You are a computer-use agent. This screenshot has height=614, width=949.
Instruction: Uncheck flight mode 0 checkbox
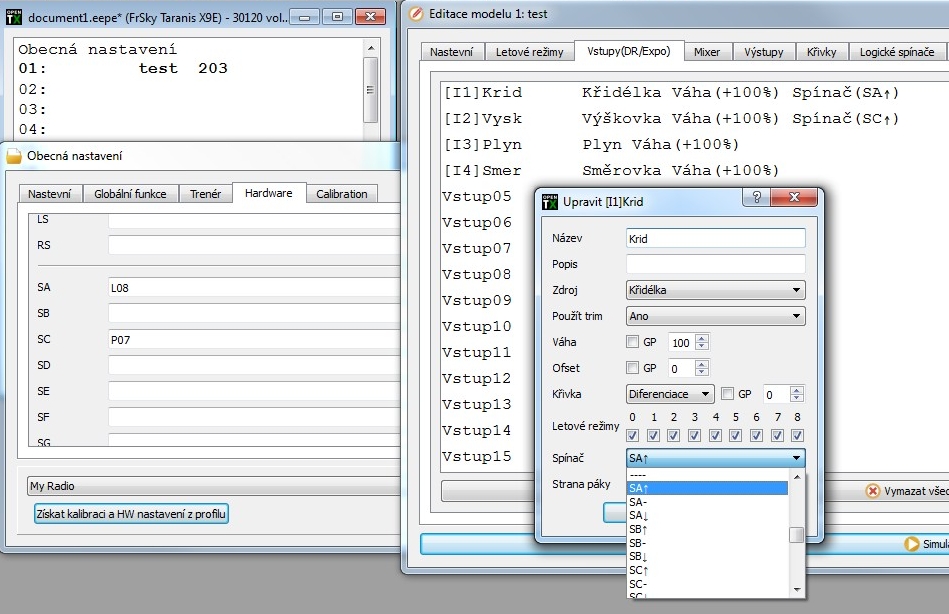[x=632, y=436]
